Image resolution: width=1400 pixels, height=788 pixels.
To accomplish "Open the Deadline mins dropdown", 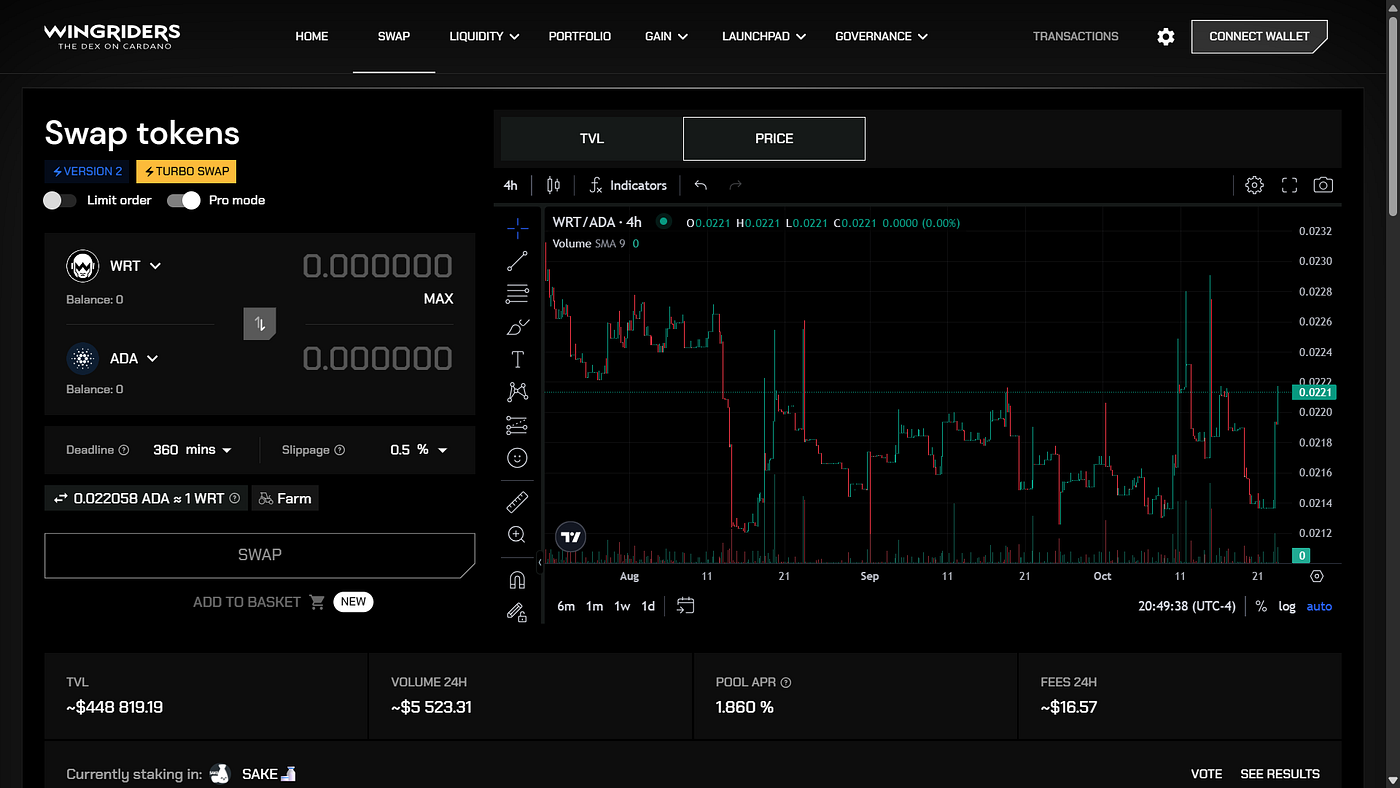I will point(192,450).
